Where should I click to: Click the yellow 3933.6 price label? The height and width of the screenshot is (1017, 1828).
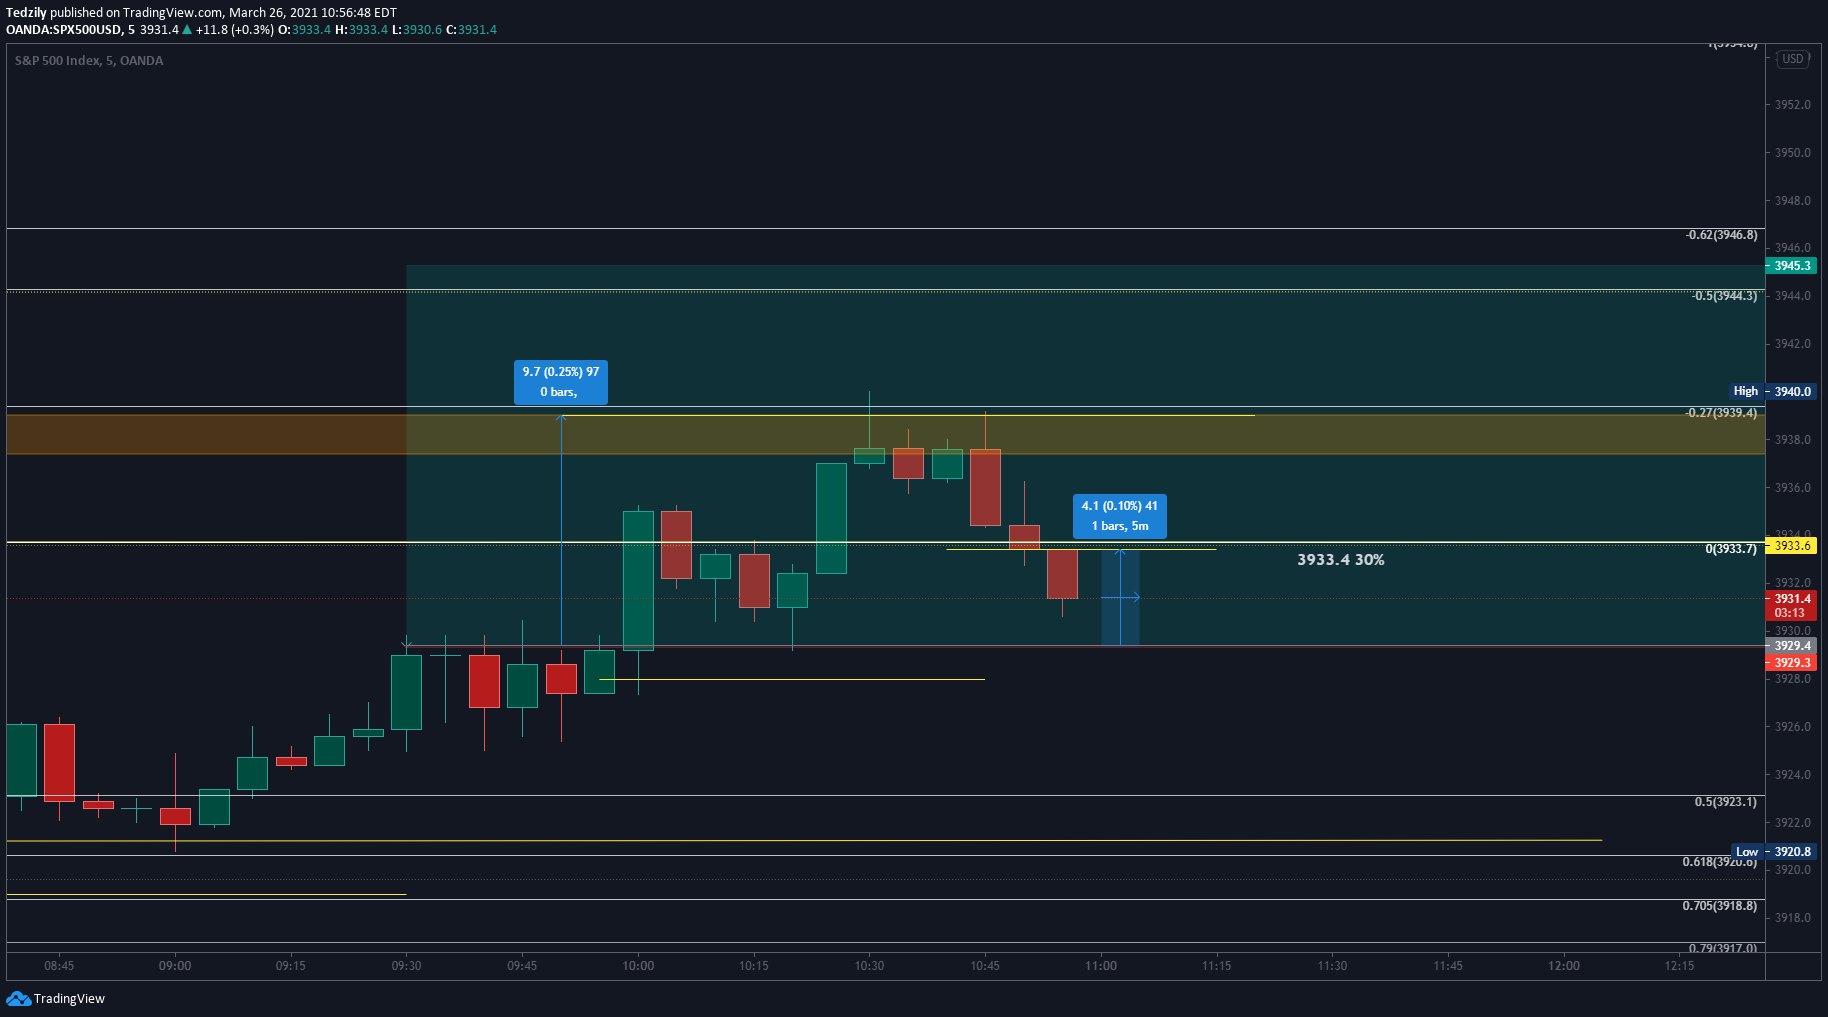coord(1791,546)
